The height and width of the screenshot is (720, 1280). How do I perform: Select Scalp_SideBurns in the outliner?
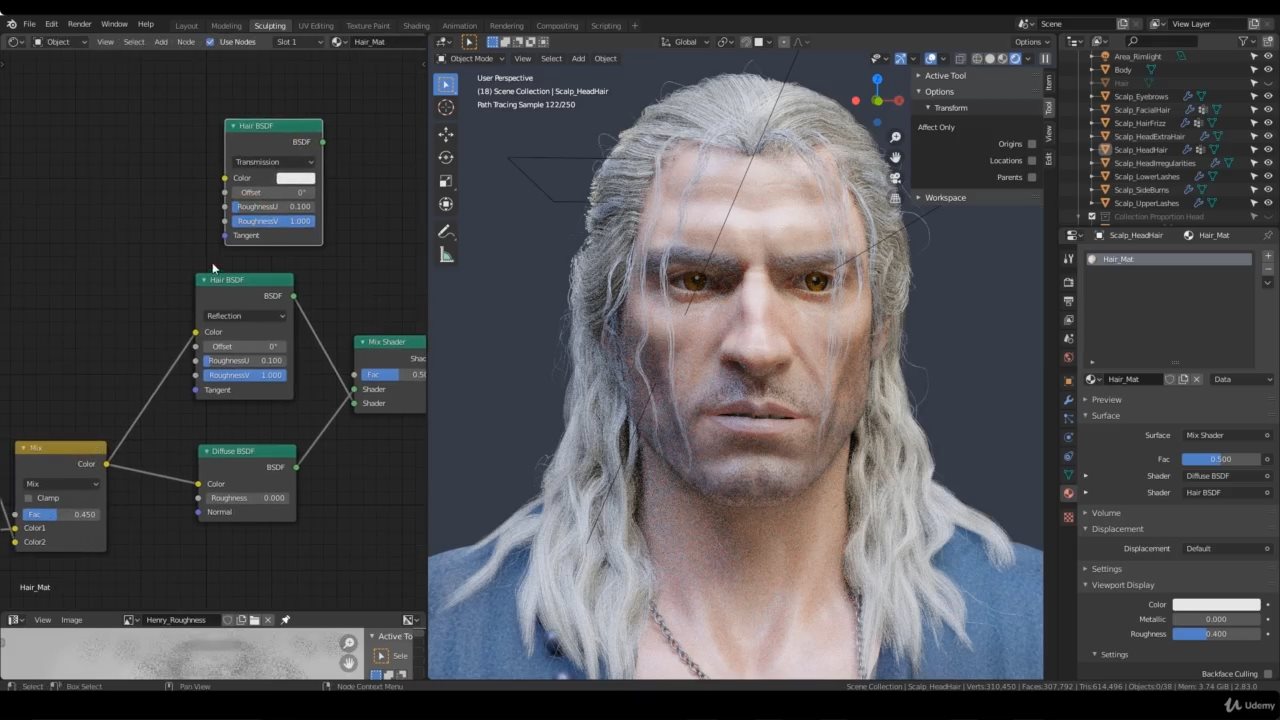tap(1141, 190)
